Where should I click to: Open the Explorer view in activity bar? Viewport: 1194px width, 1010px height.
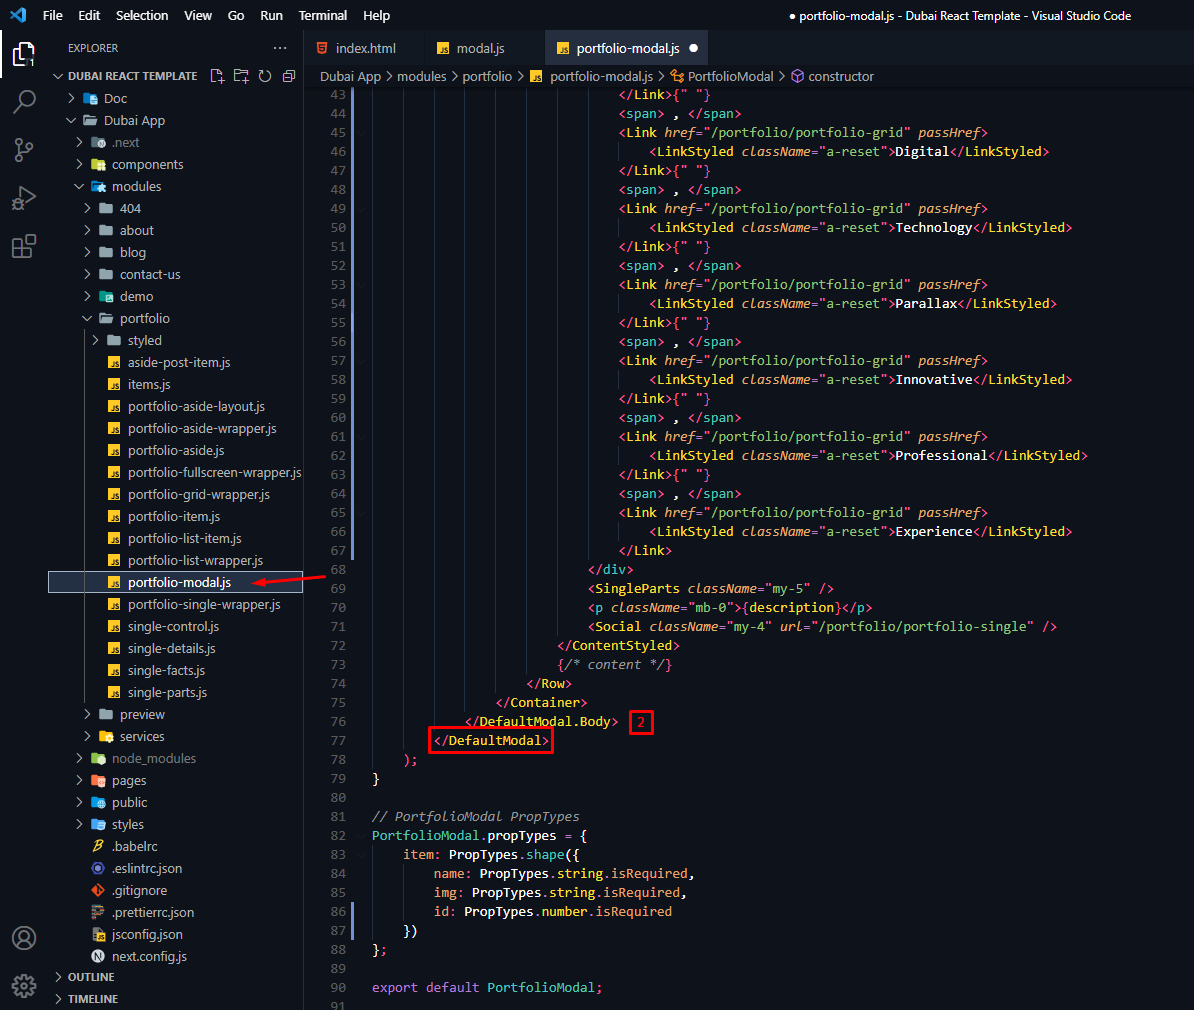pyautogui.click(x=24, y=54)
